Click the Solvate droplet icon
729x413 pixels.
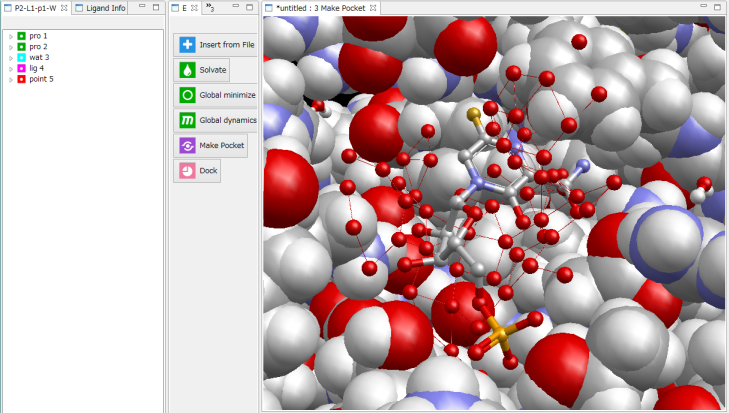pos(187,70)
